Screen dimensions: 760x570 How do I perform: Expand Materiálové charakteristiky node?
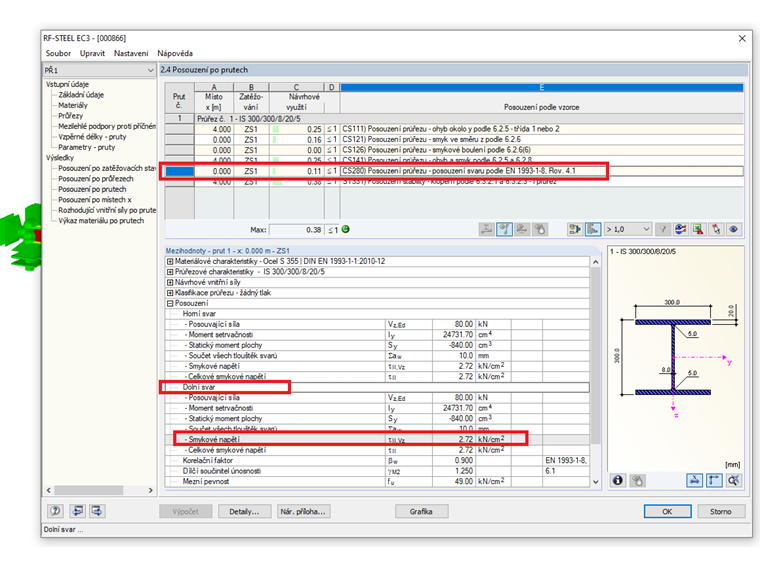coord(170,261)
